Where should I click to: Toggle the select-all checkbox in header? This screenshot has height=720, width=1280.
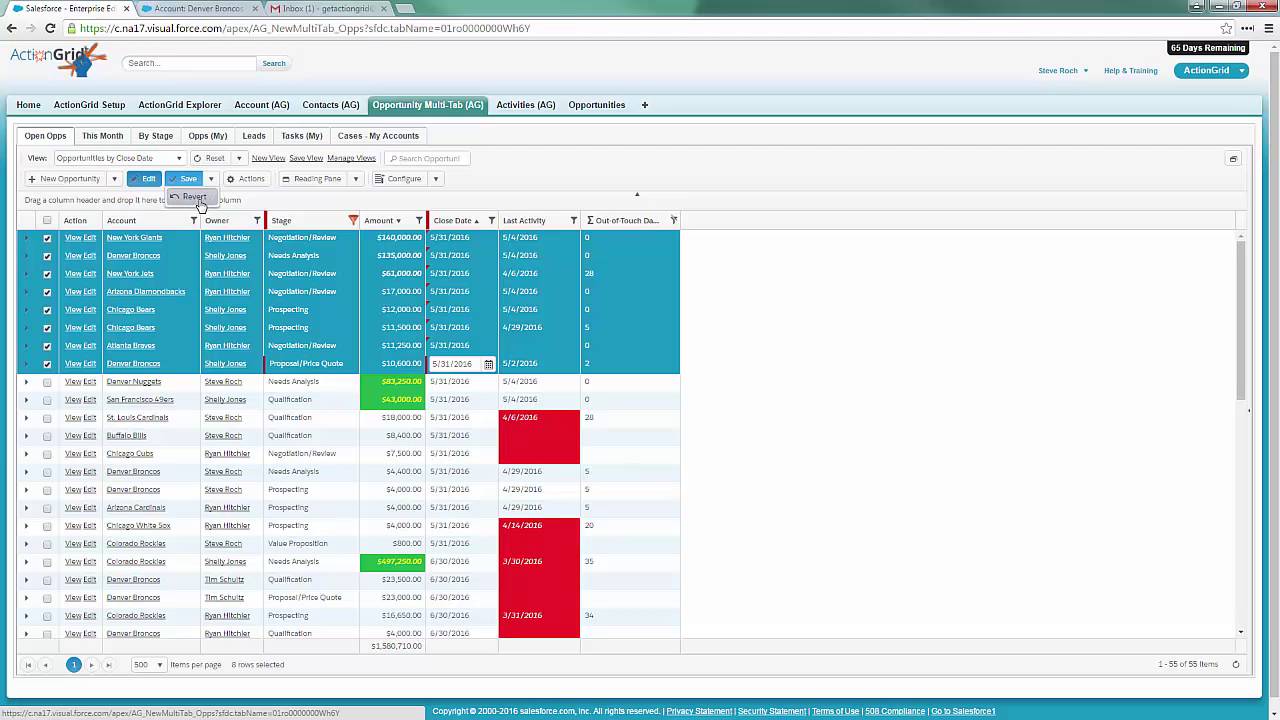pos(47,221)
